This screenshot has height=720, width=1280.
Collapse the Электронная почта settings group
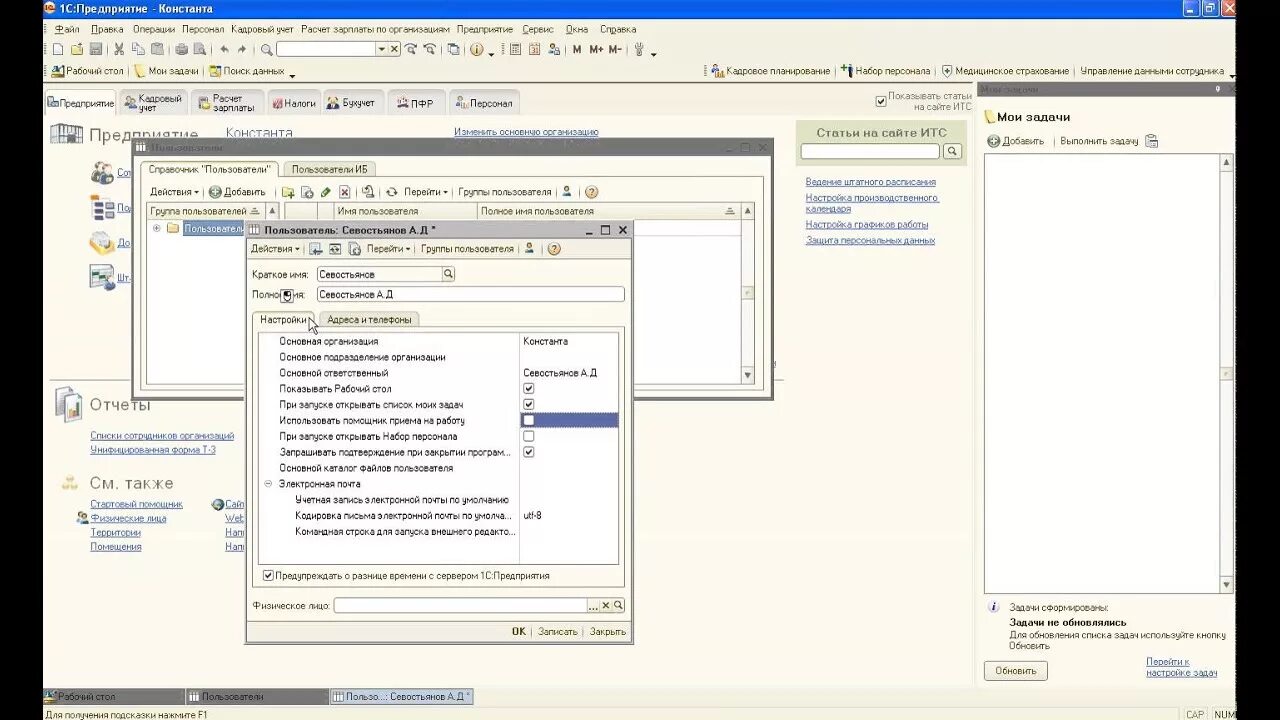coord(268,484)
